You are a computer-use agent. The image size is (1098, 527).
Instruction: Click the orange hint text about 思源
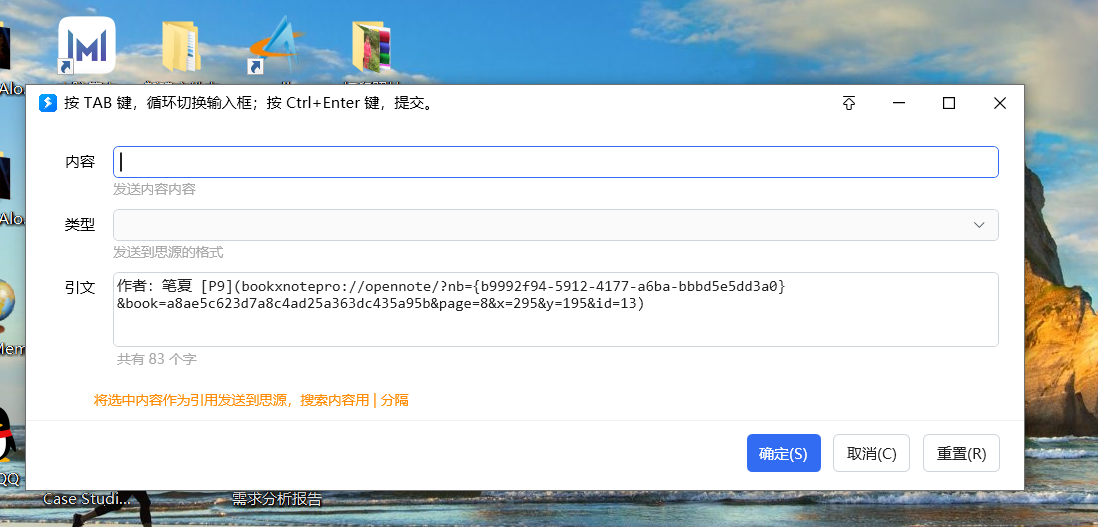coord(251,400)
